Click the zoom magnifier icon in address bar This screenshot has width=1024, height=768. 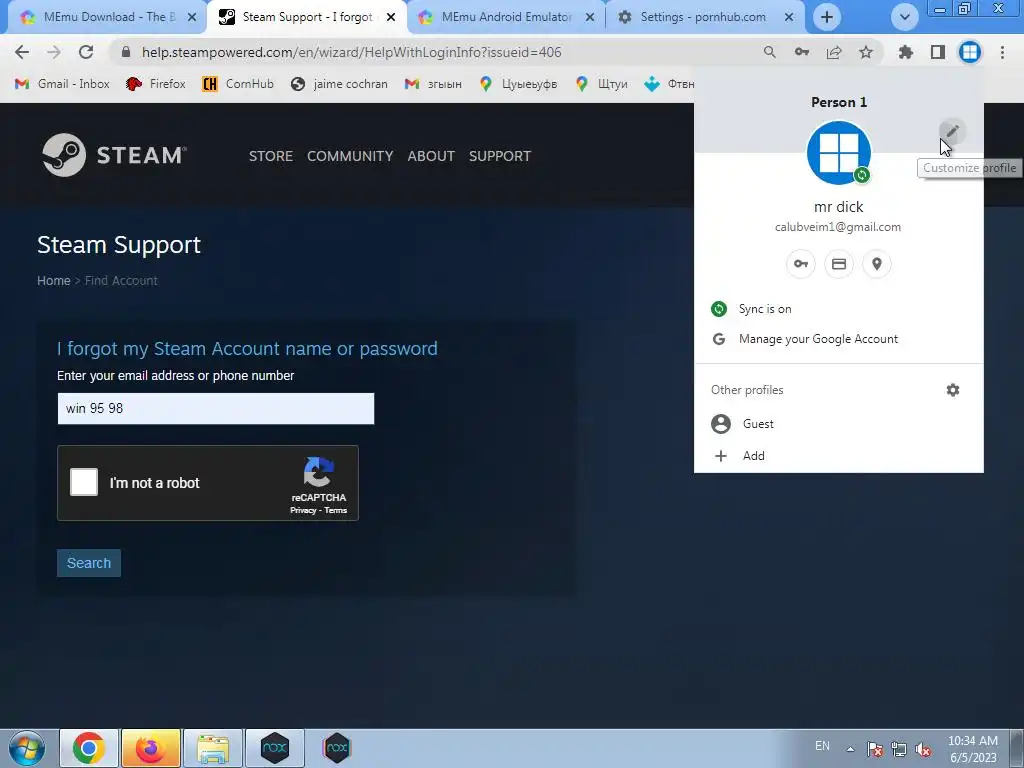click(x=770, y=52)
